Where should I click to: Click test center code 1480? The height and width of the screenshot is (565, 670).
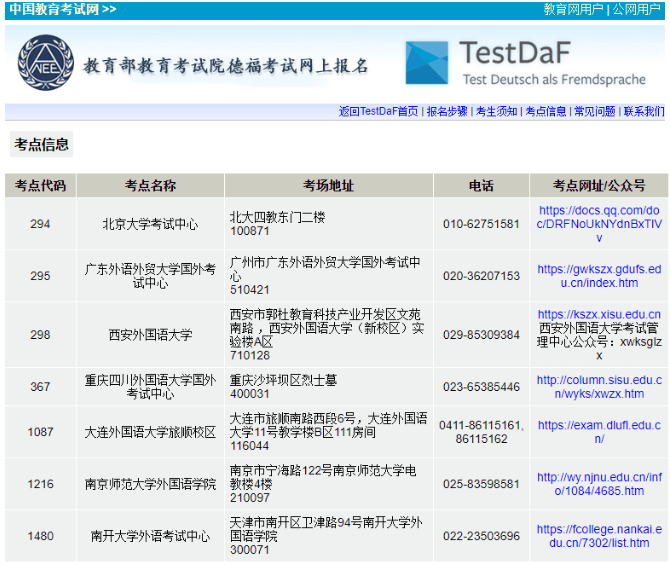click(40, 536)
